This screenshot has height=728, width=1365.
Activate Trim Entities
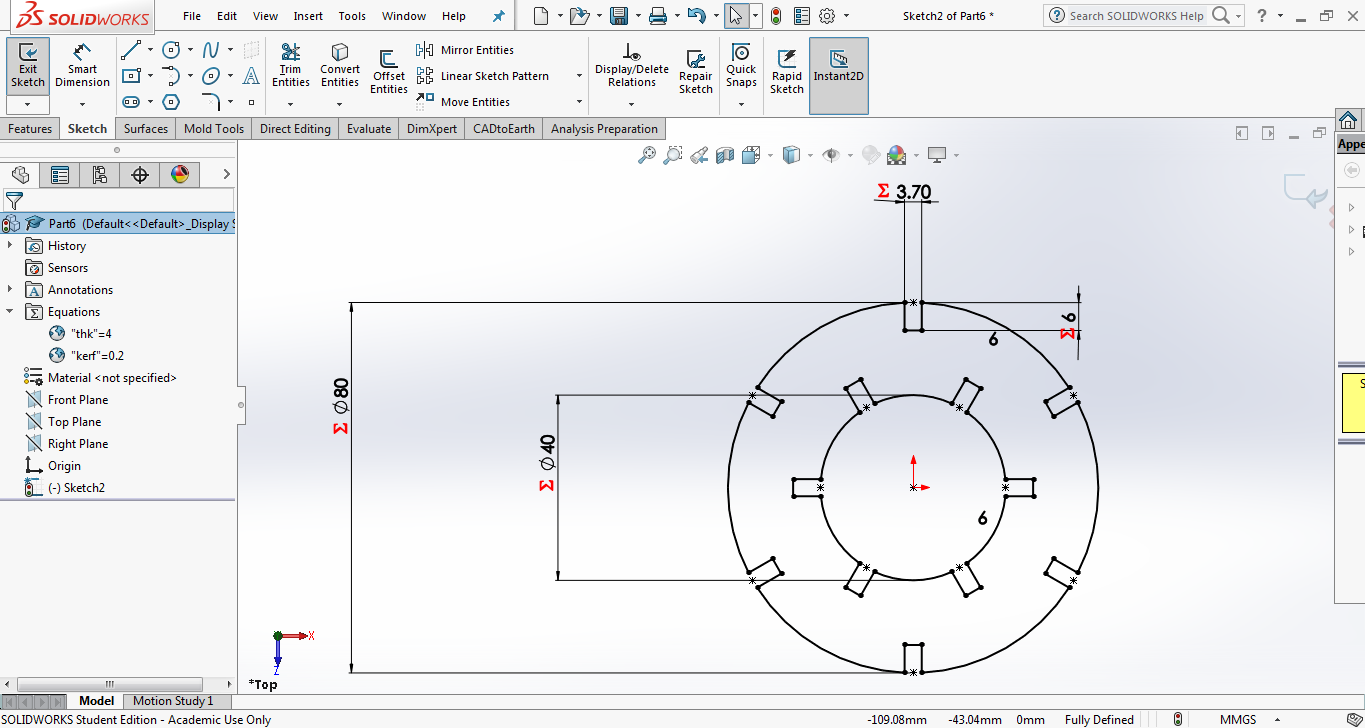click(291, 66)
